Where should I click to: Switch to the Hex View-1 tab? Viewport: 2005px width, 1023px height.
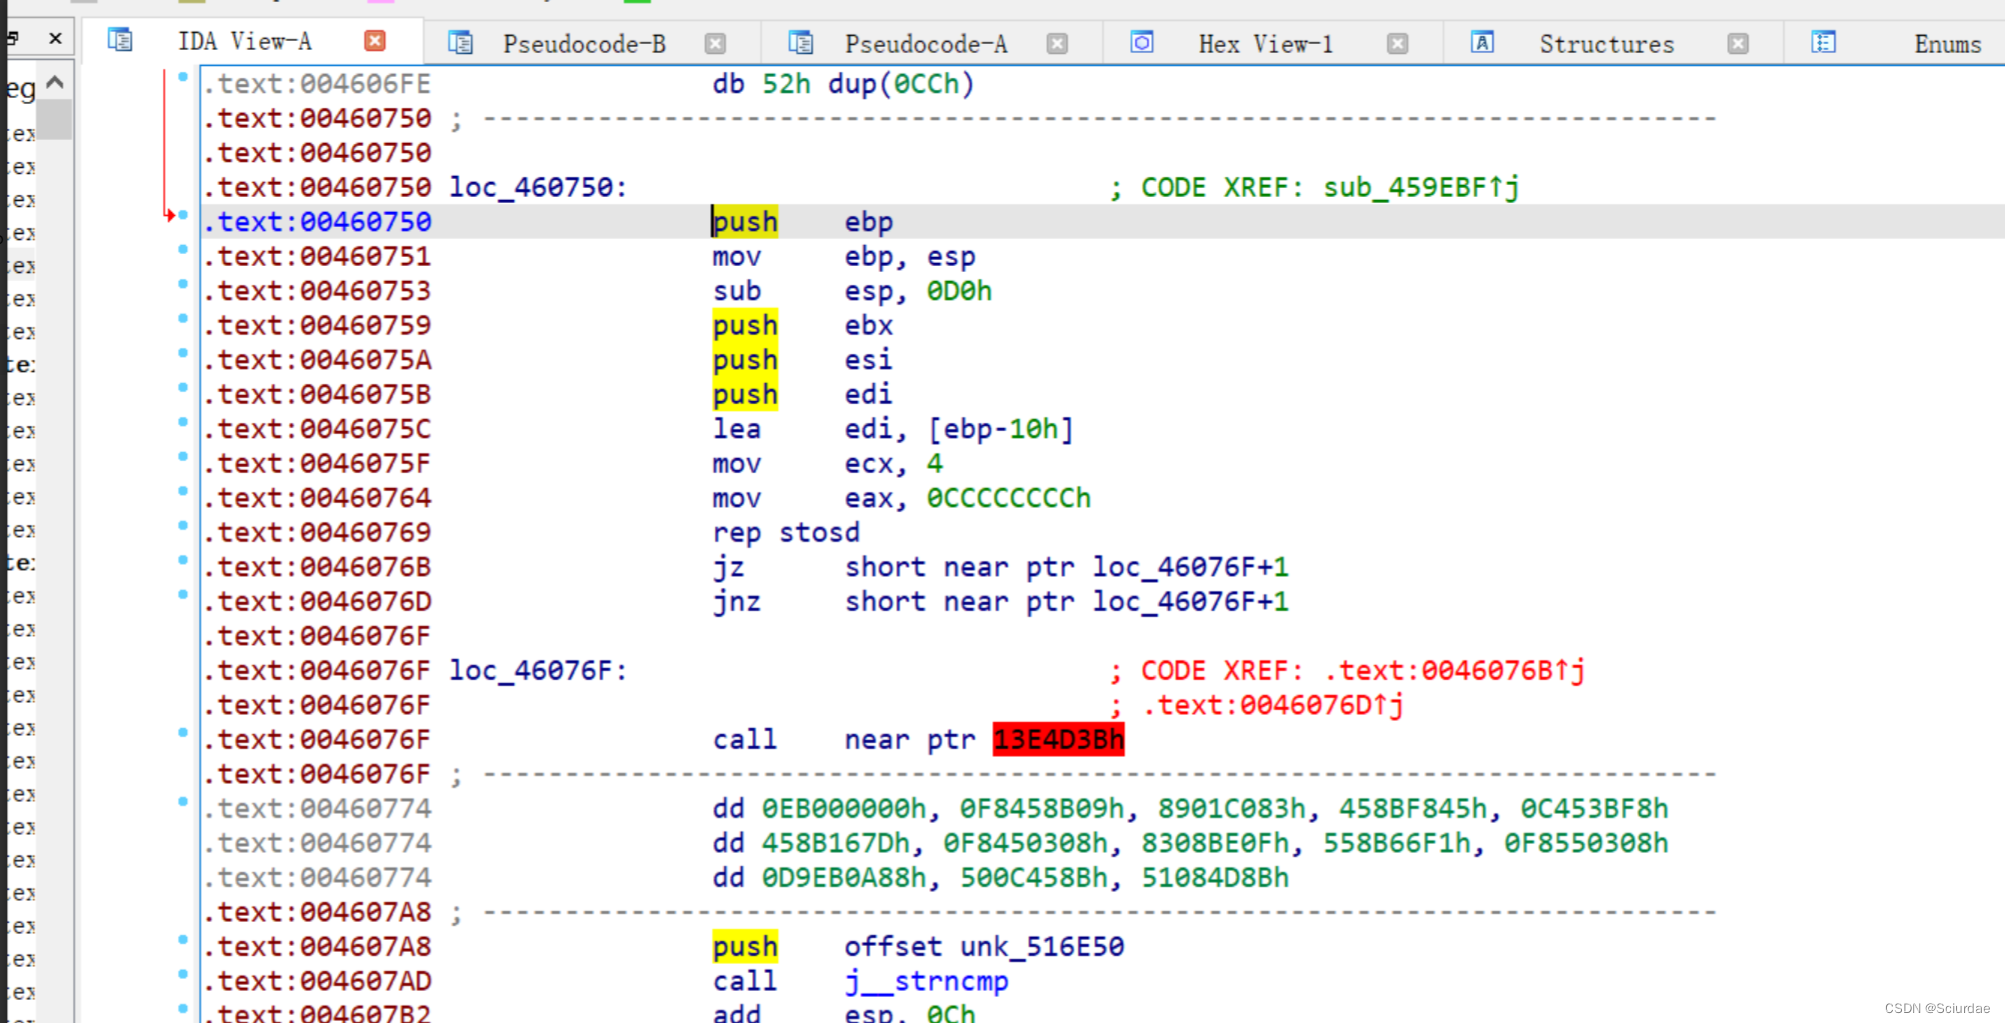pyautogui.click(x=1265, y=43)
